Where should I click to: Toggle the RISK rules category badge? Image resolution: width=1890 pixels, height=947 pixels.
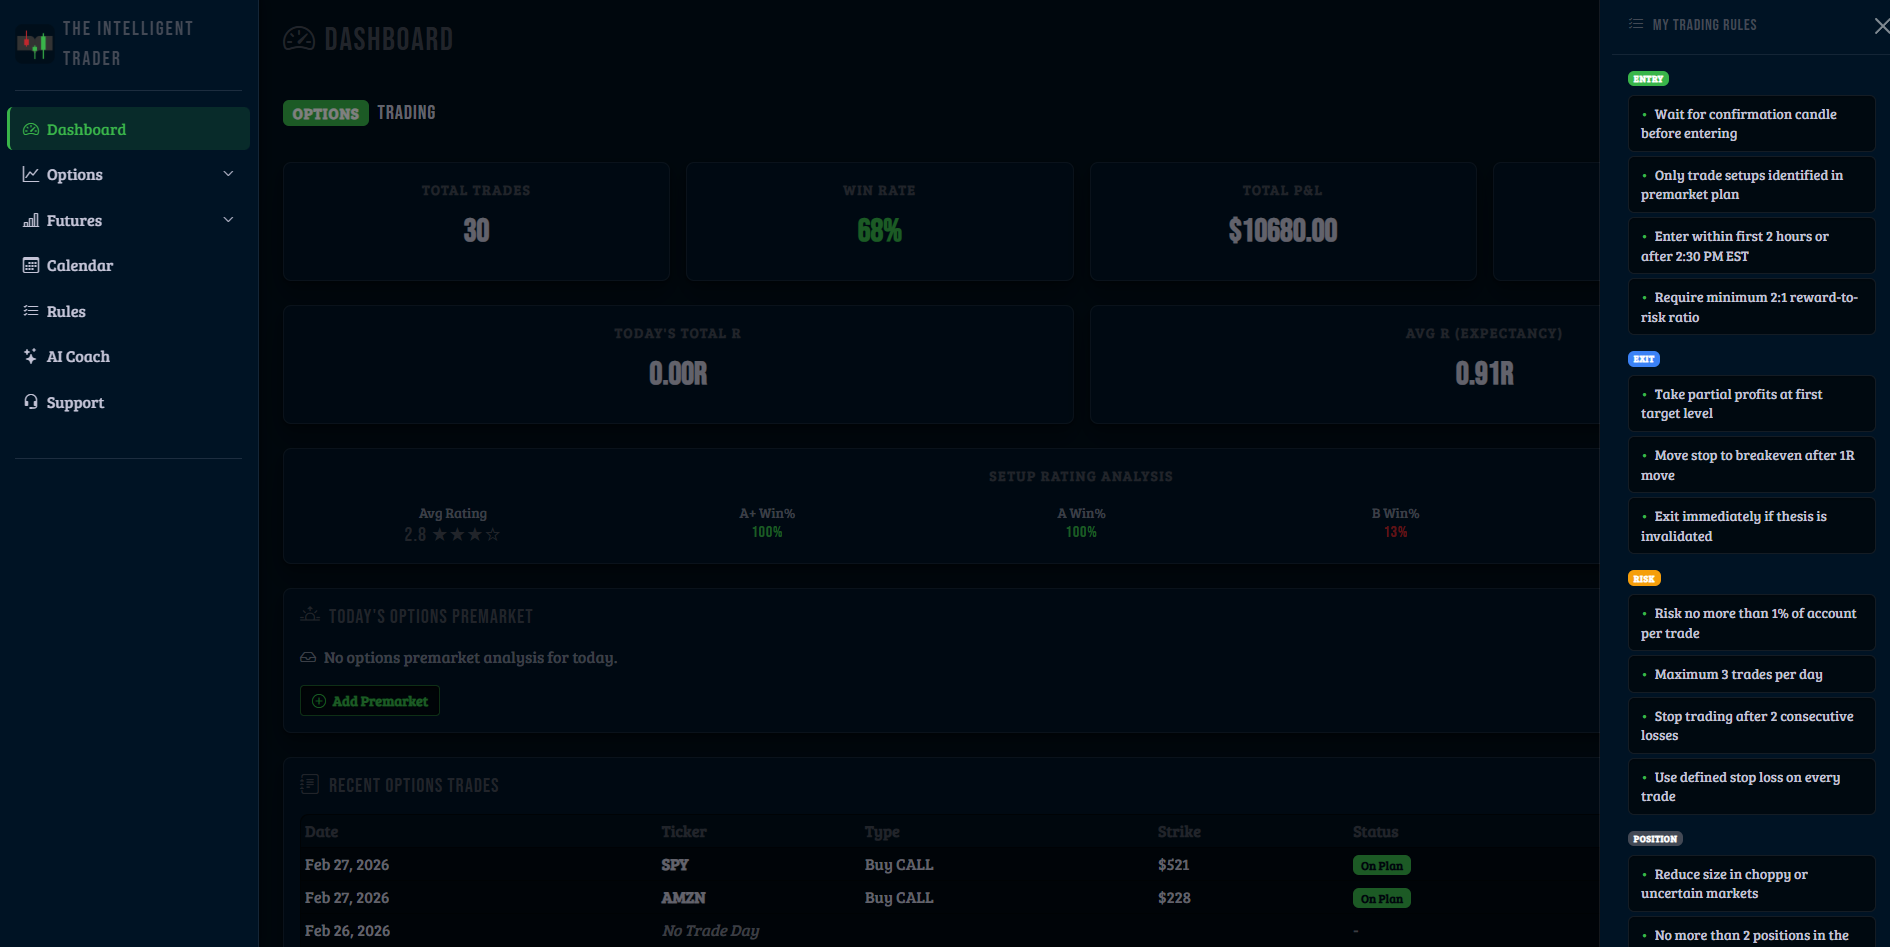coord(1644,578)
